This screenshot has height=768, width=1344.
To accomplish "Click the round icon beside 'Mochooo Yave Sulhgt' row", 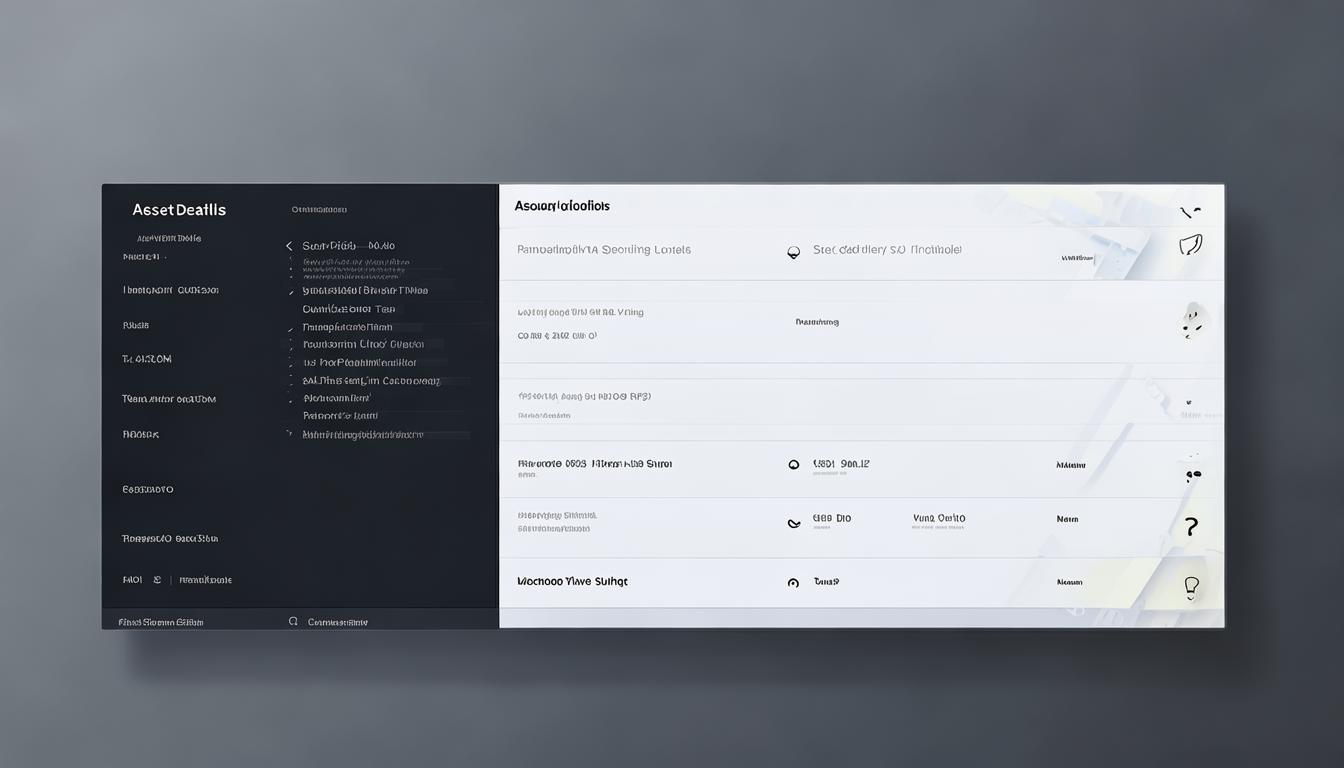I will [793, 582].
